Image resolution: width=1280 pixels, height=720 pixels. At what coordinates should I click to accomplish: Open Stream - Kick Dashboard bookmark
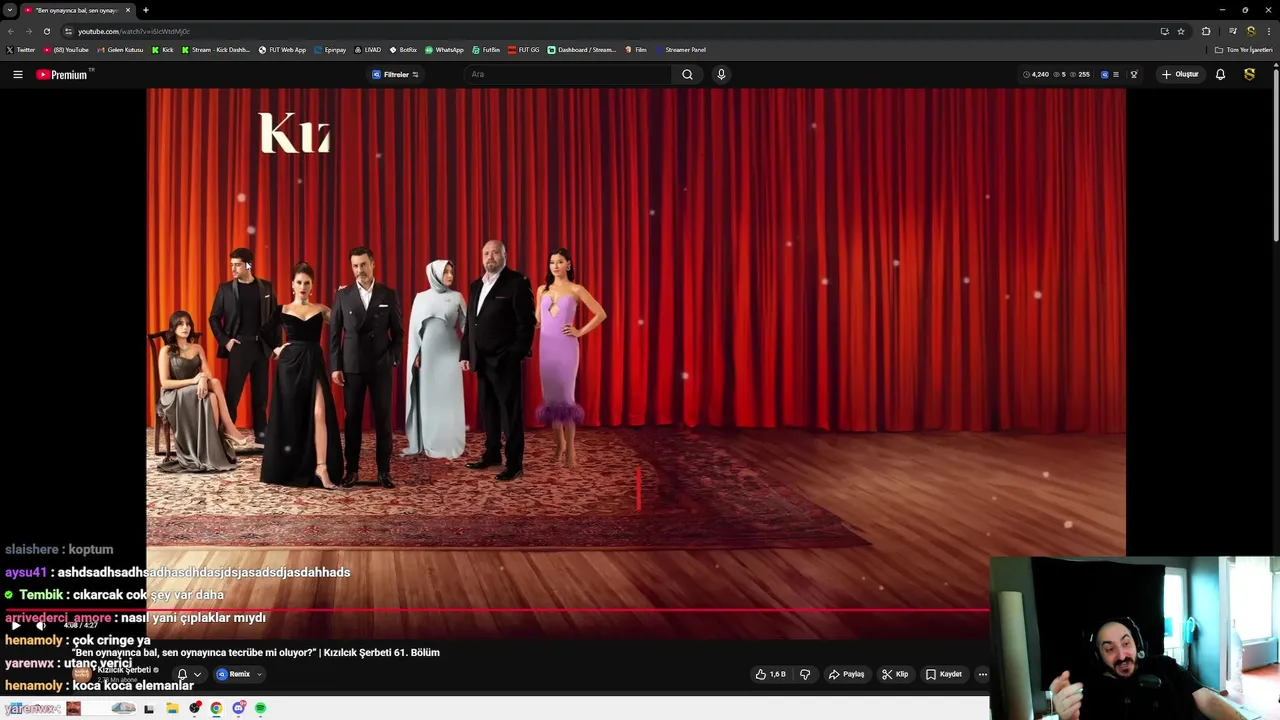point(215,50)
